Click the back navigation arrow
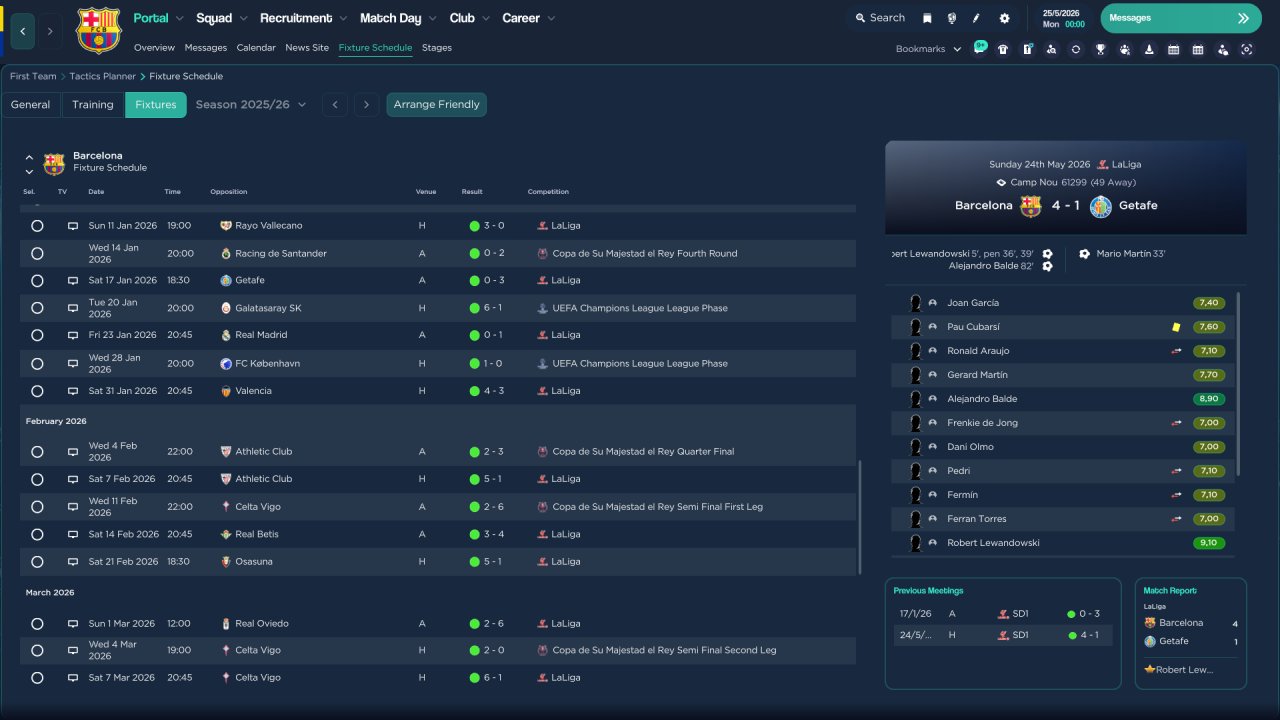The width and height of the screenshot is (1280, 720). [x=22, y=31]
